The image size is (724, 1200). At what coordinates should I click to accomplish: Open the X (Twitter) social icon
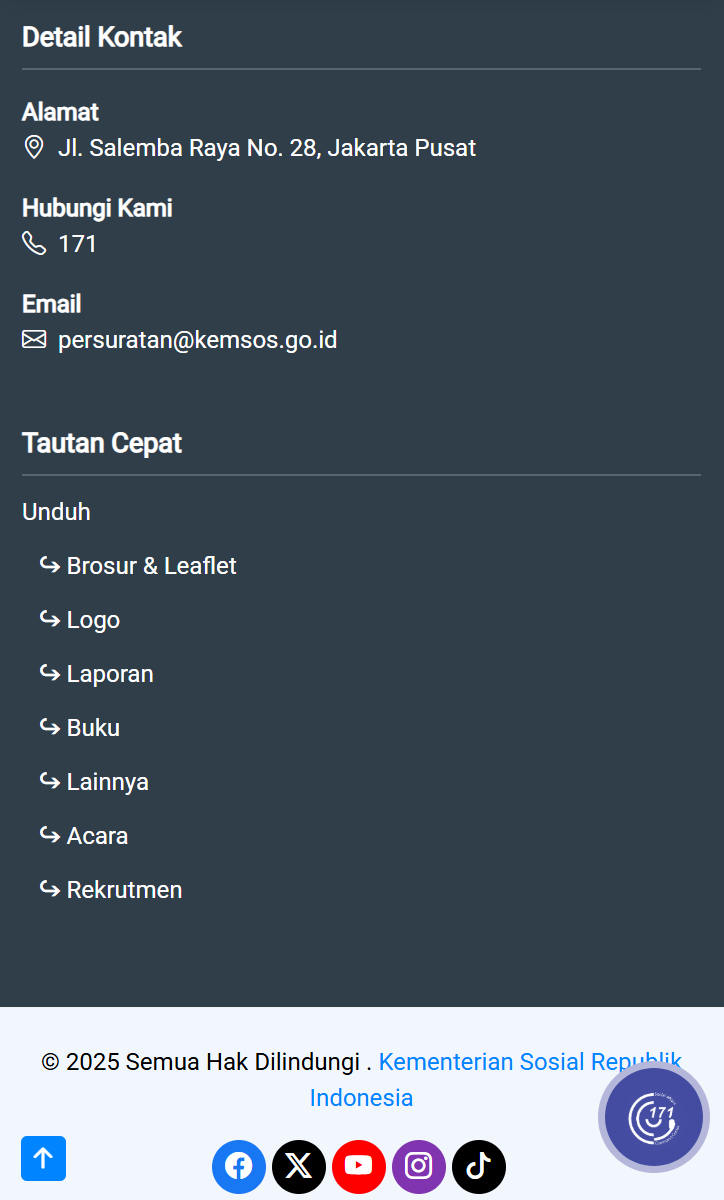(x=299, y=1166)
